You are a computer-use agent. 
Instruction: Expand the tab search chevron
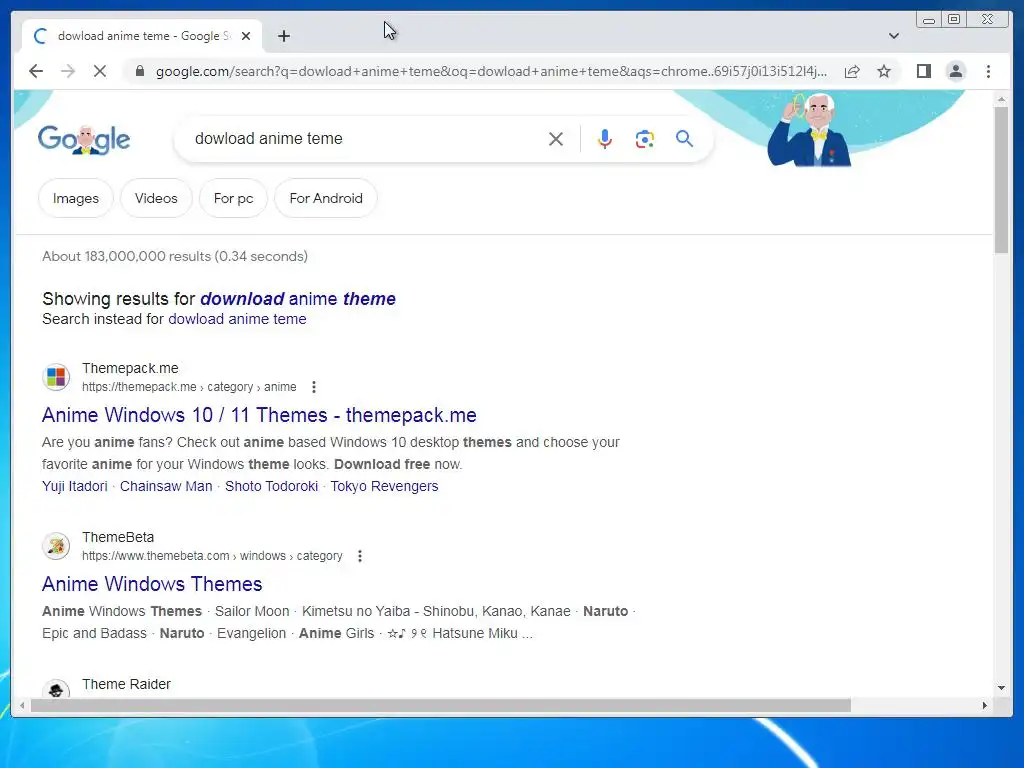[x=893, y=36]
